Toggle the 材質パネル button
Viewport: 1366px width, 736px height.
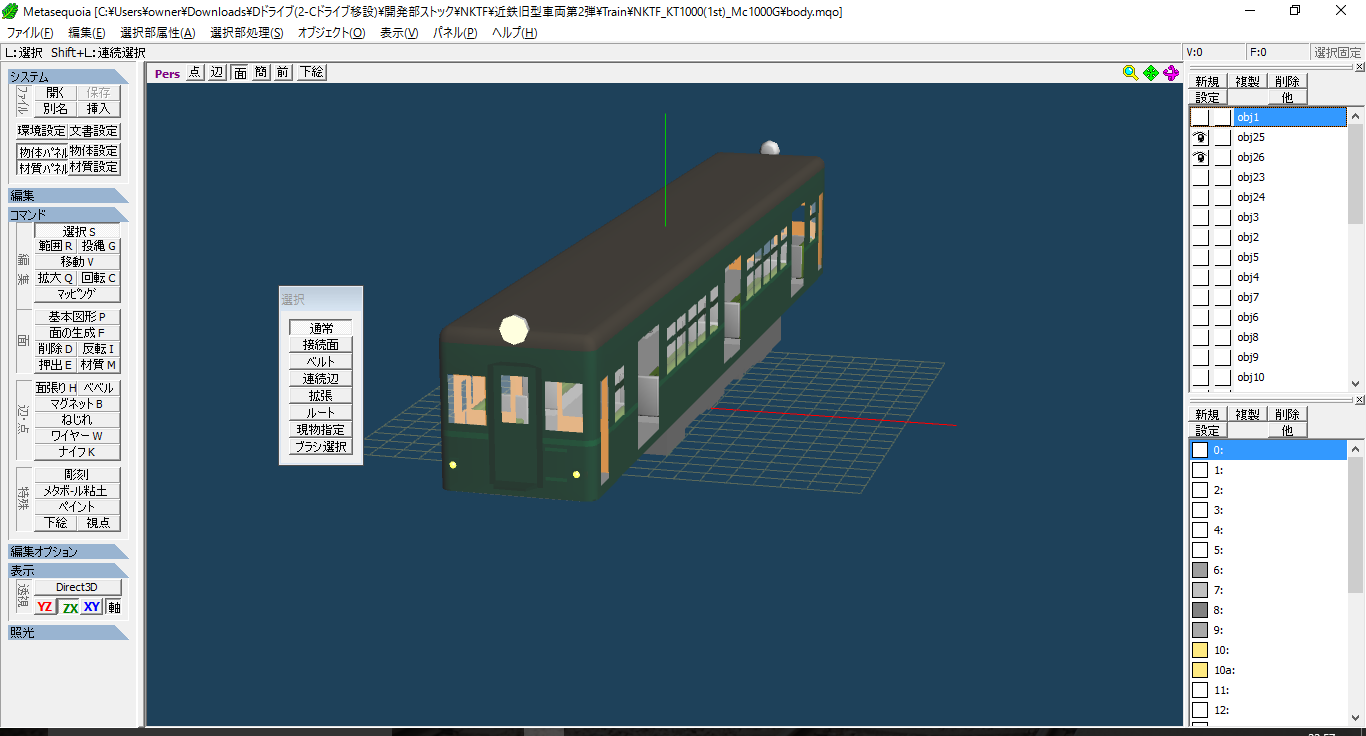click(x=42, y=168)
